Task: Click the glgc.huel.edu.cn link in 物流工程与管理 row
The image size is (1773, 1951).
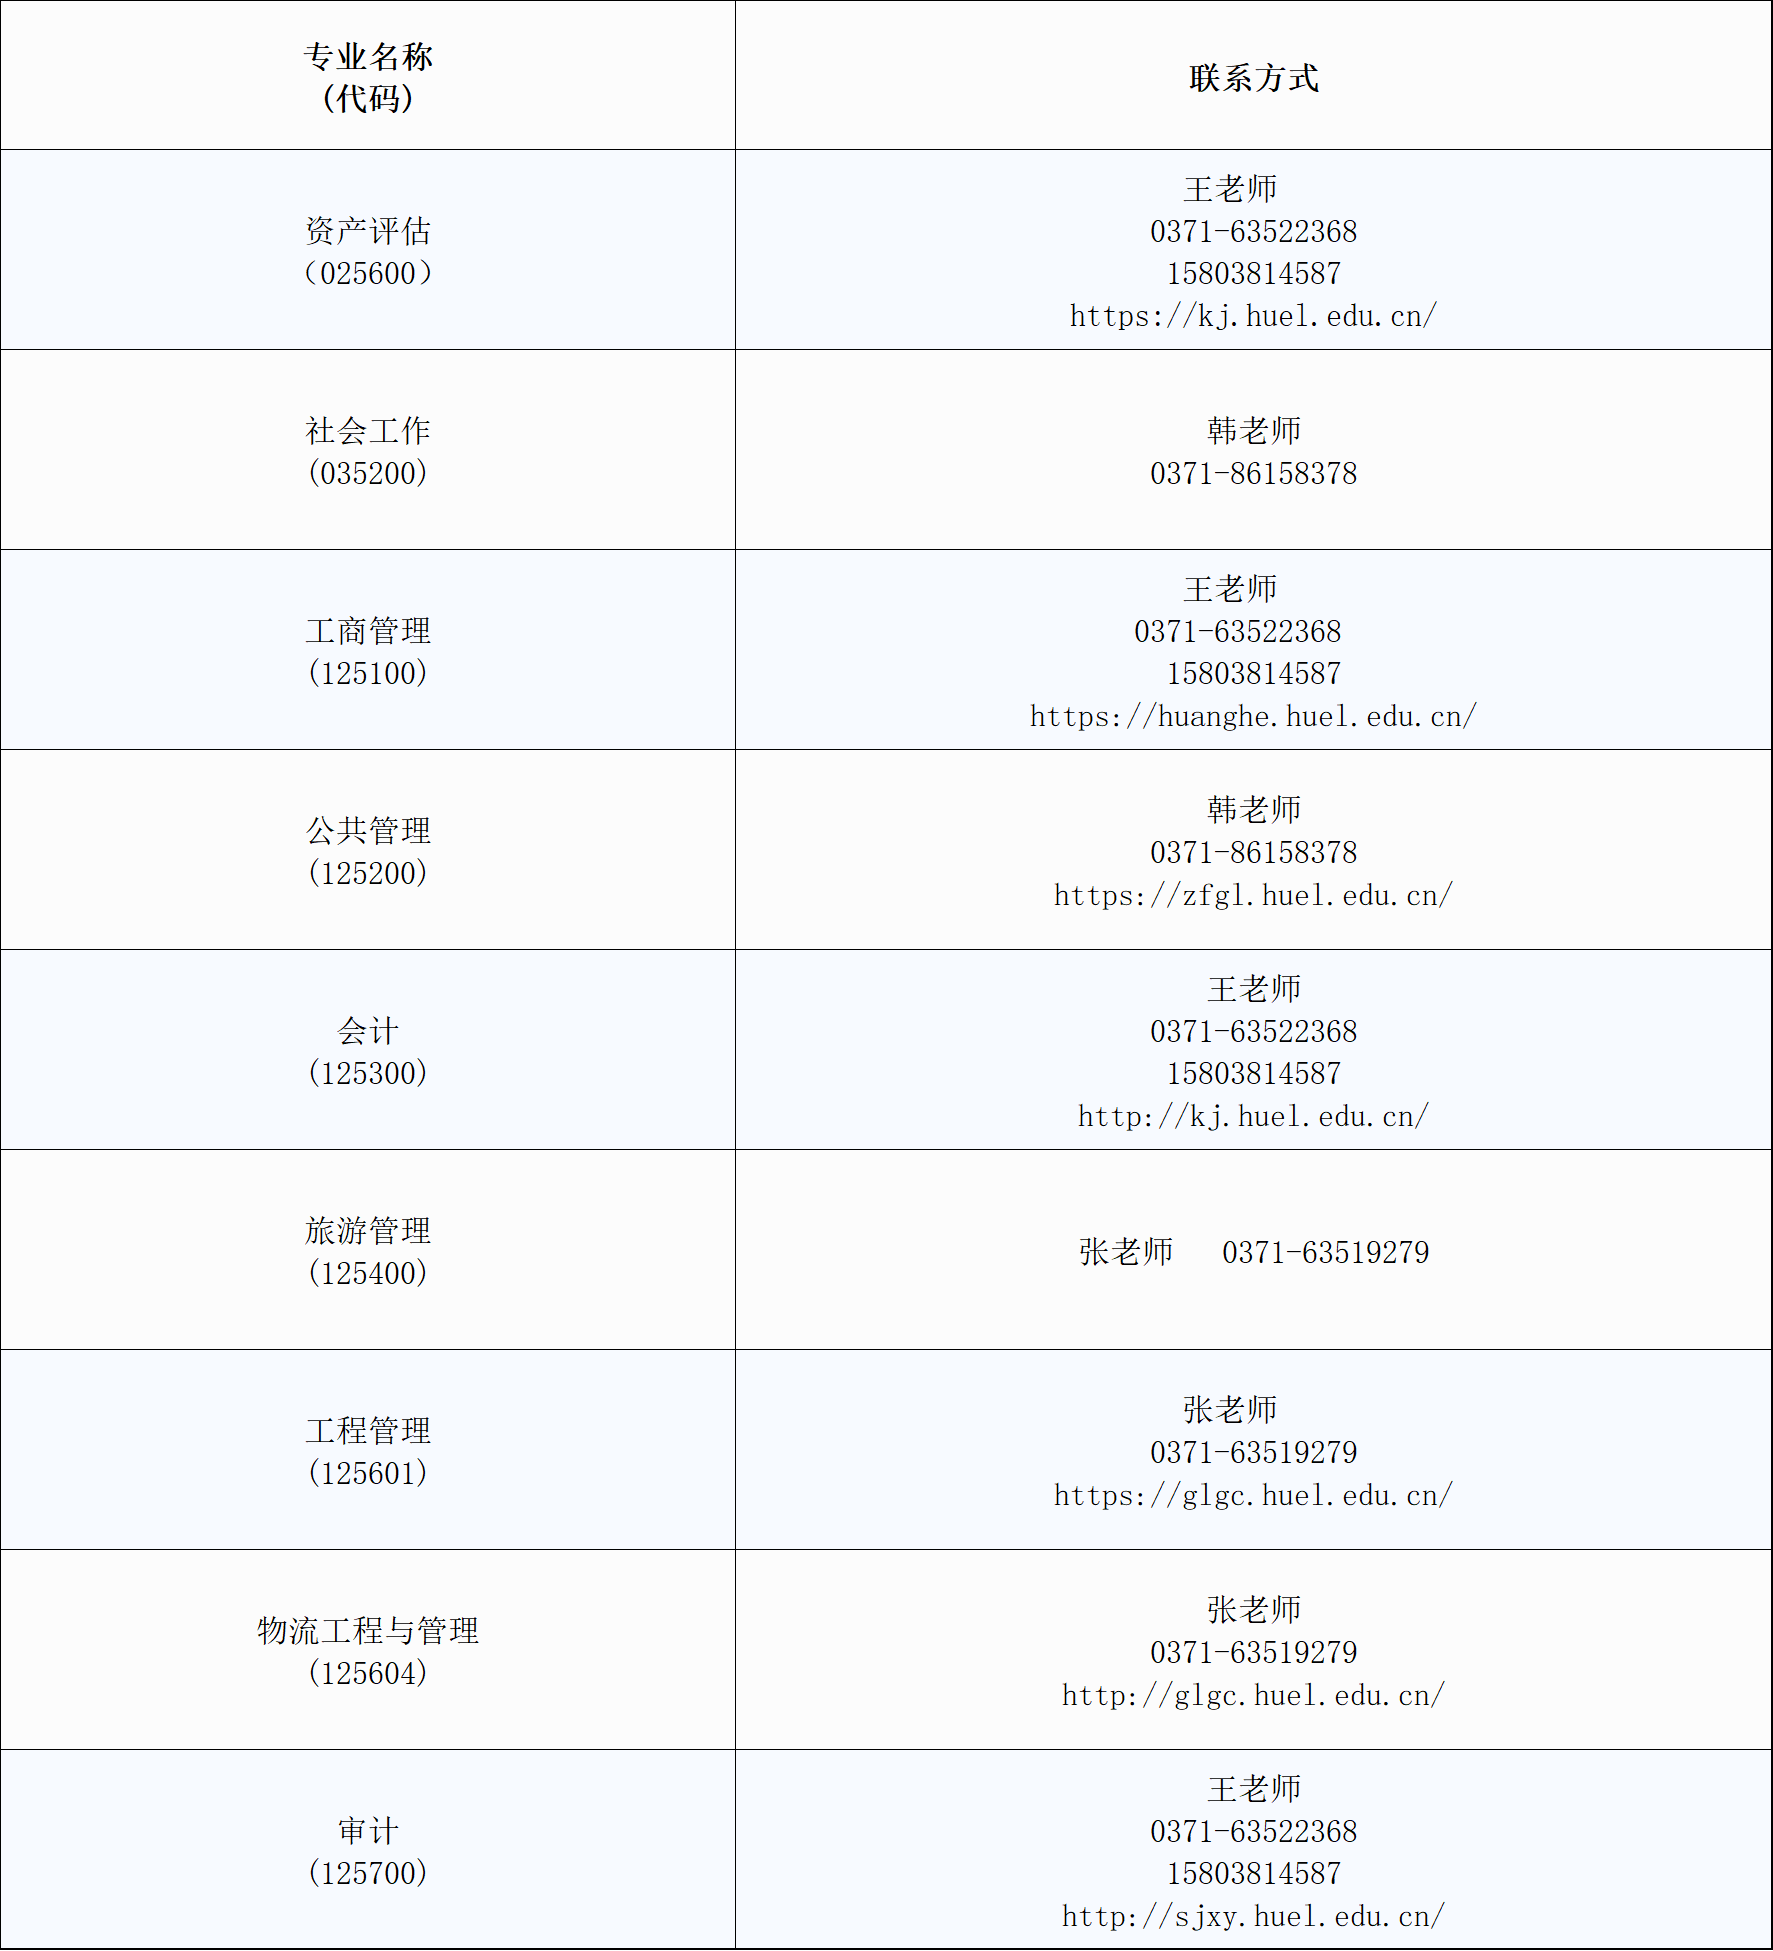Action: point(1253,1695)
